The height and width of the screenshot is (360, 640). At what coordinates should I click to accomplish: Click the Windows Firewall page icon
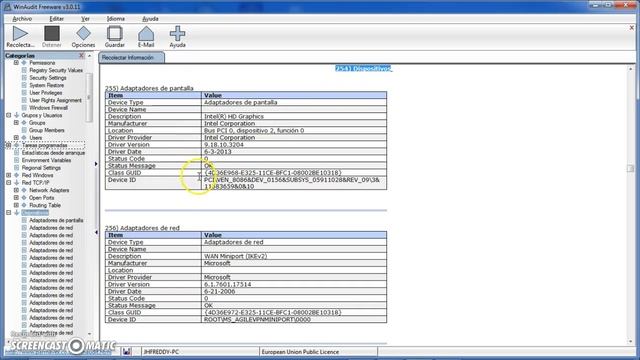[x=24, y=108]
